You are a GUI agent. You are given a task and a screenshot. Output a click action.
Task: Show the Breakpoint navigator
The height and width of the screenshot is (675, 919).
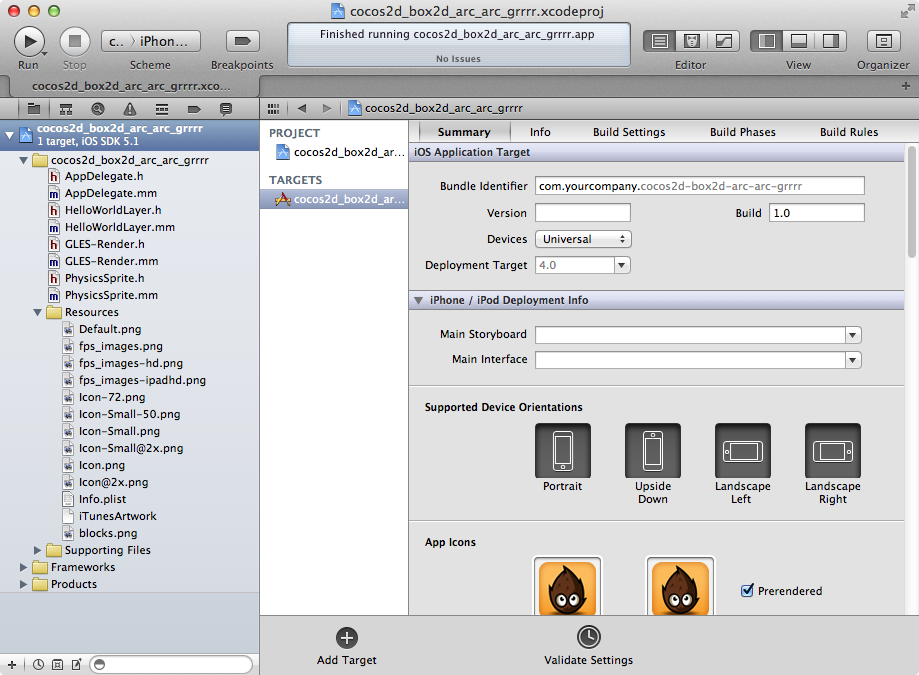coord(194,108)
